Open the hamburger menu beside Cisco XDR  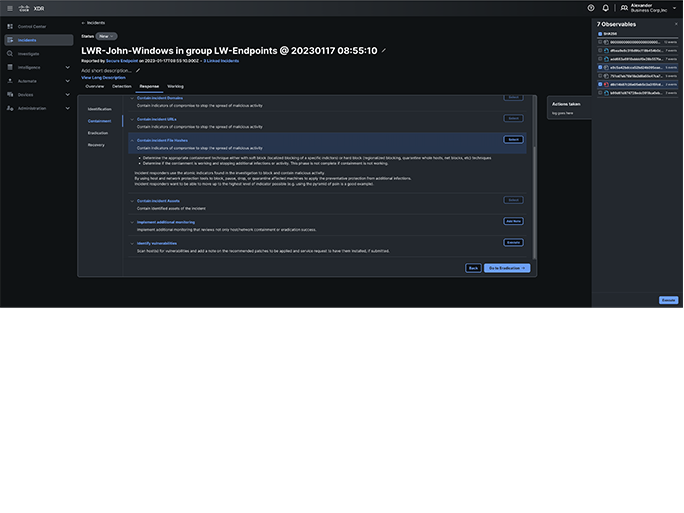10,8
